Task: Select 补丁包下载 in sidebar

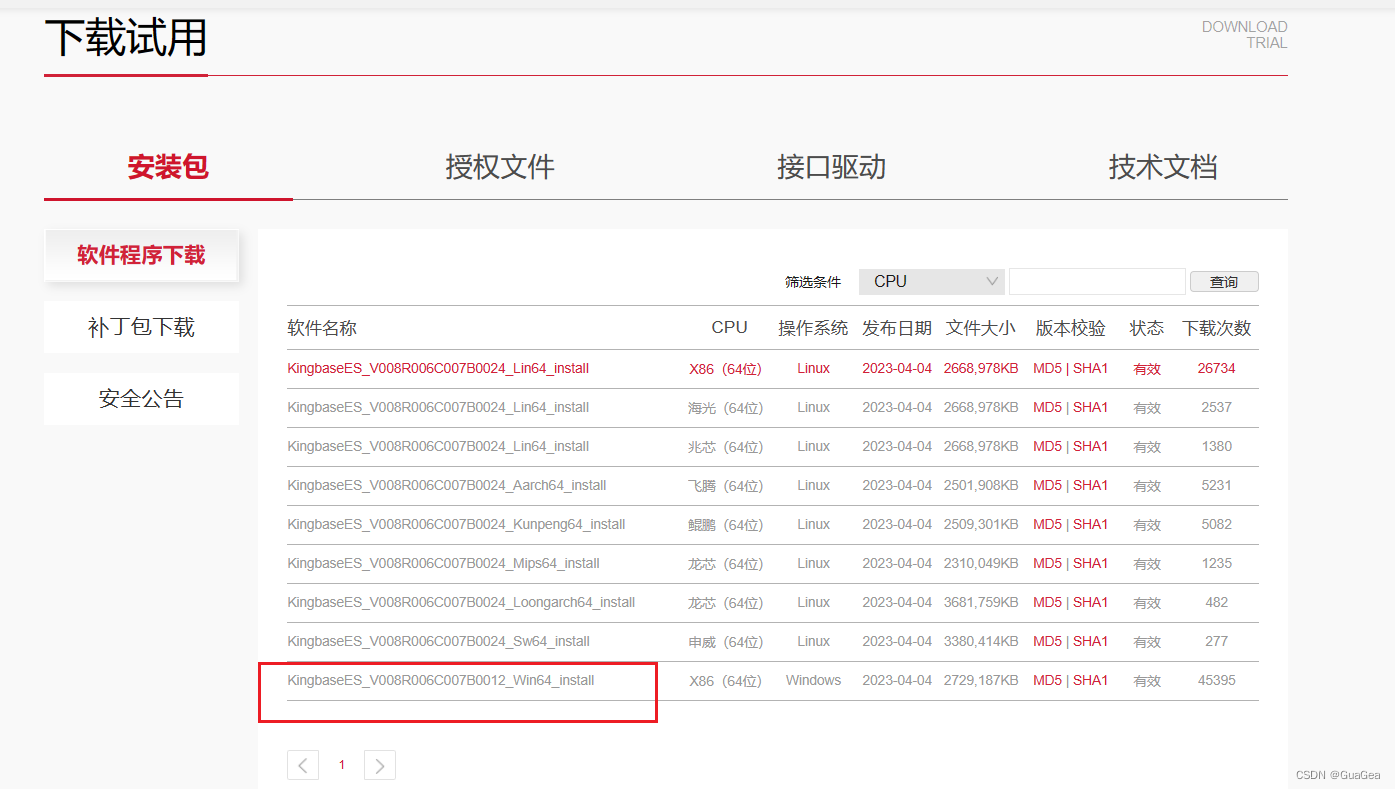Action: click(141, 327)
